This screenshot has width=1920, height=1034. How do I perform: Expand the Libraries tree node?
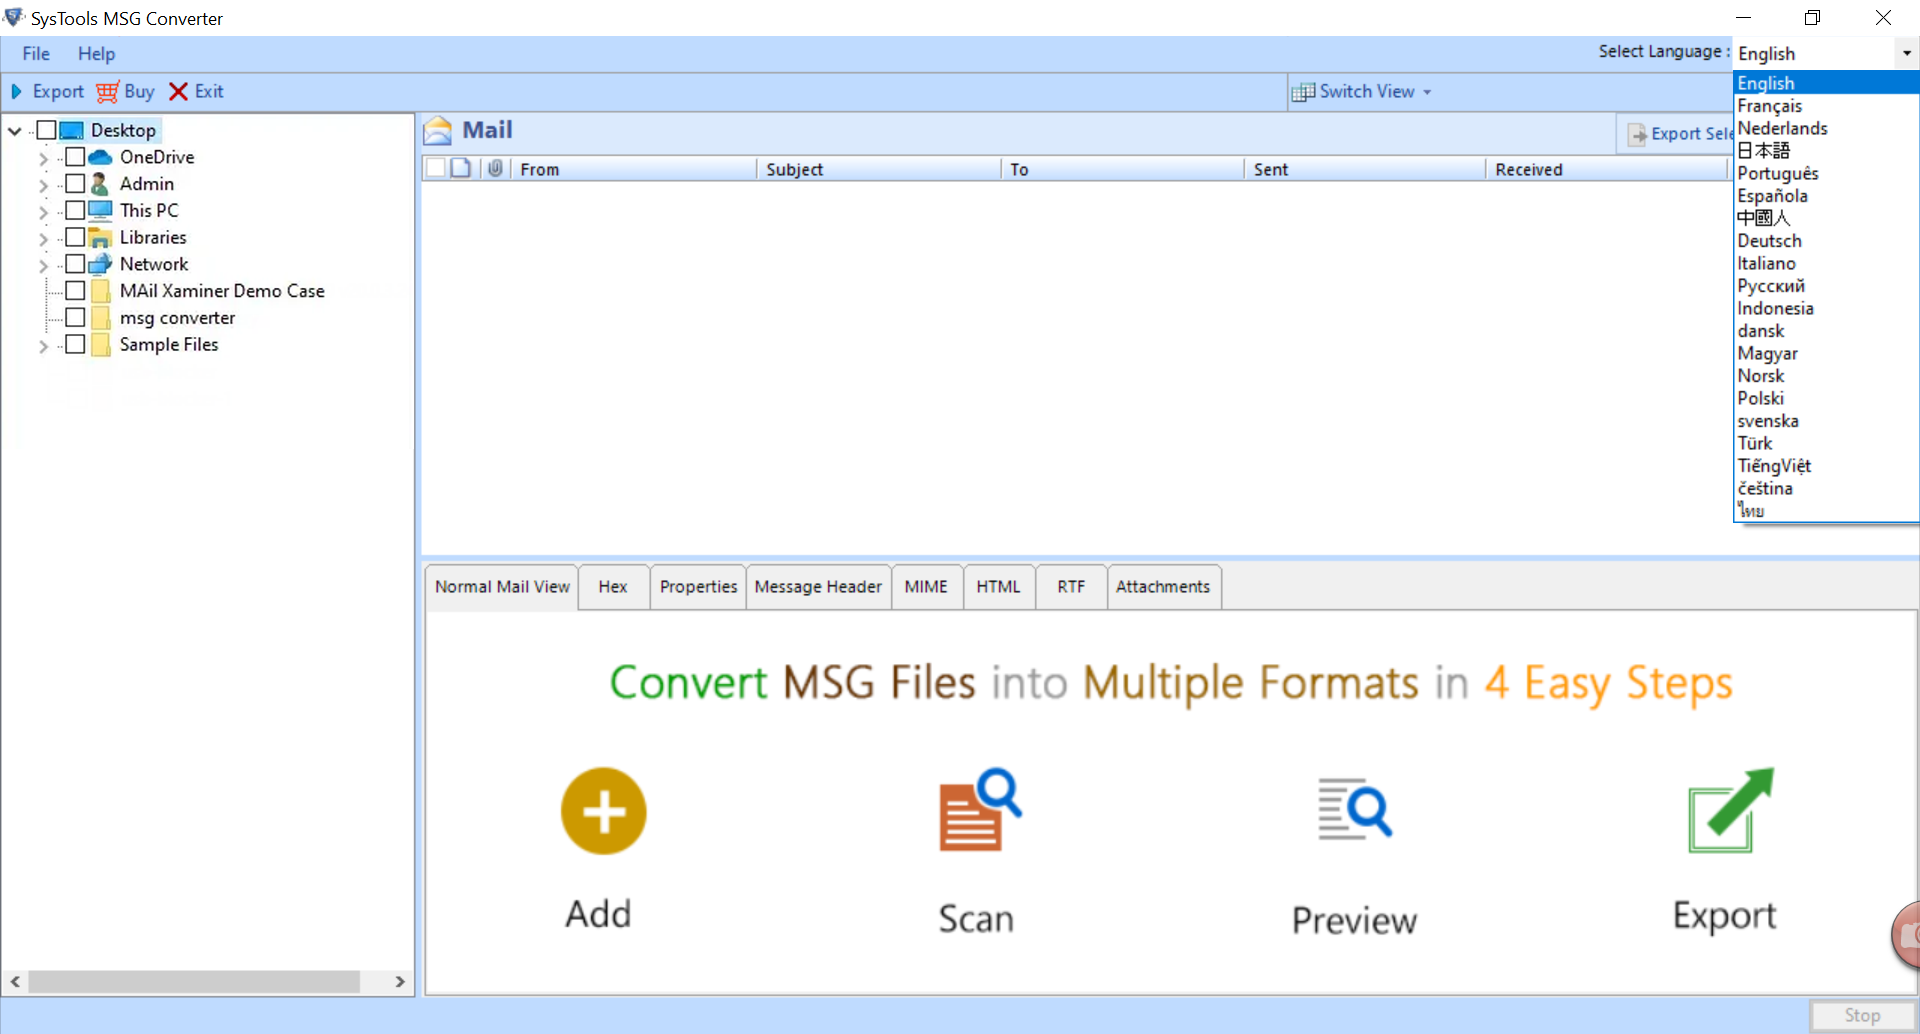click(x=43, y=239)
